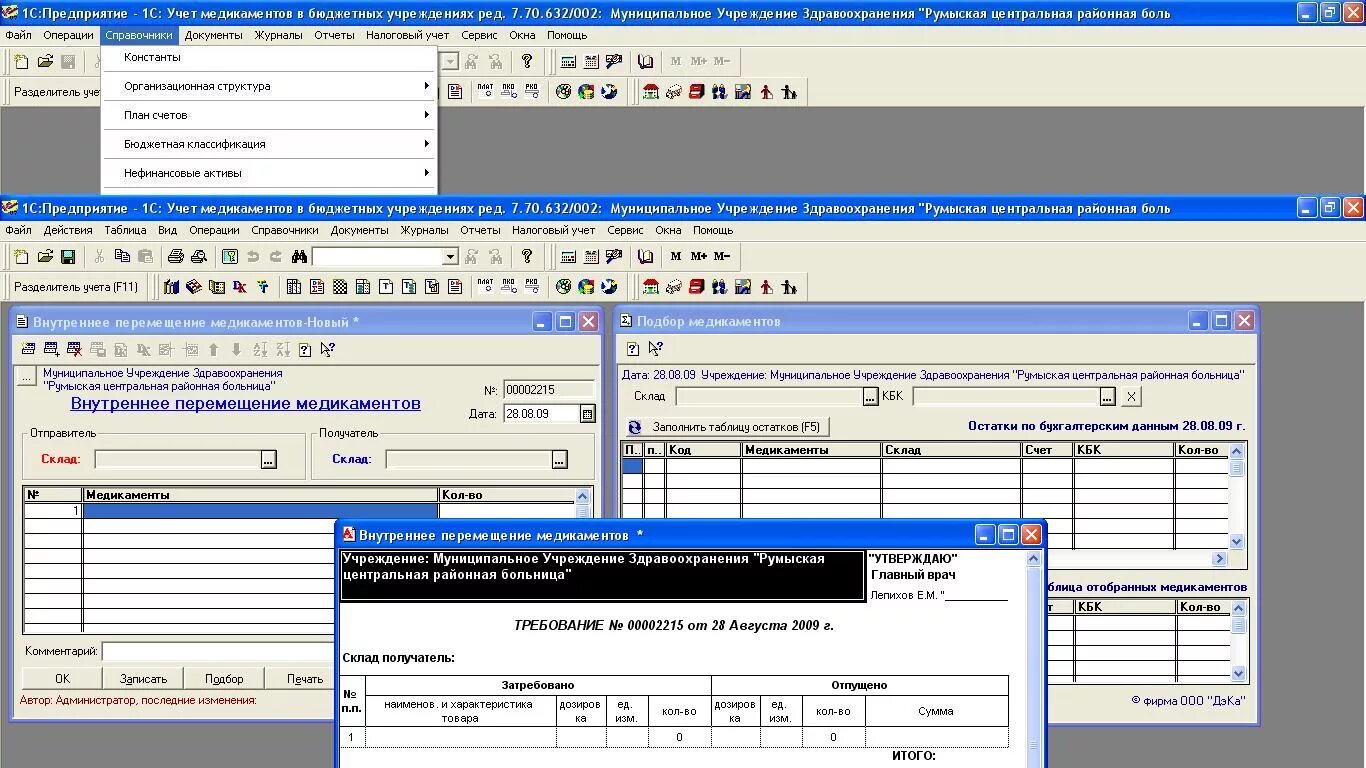Viewport: 1366px width, 768px height.
Task: Open the Получатель Склад selection button
Action: [x=559, y=460]
